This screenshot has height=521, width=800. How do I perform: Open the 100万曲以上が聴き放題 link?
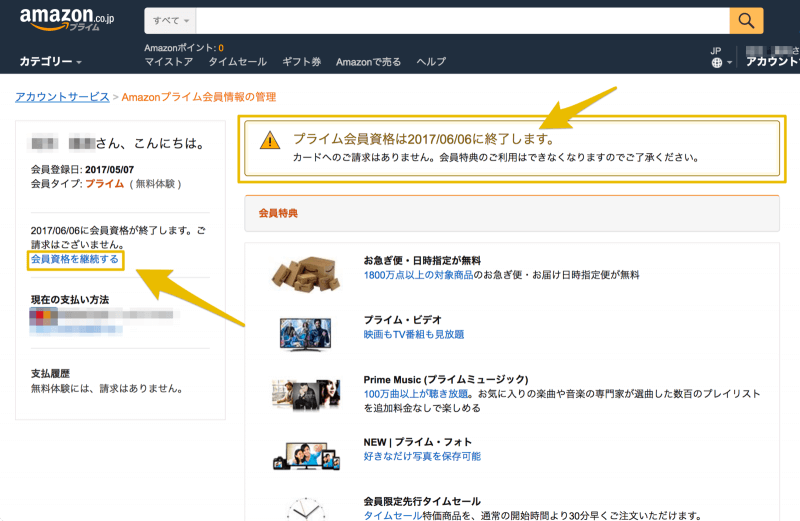[x=416, y=394]
